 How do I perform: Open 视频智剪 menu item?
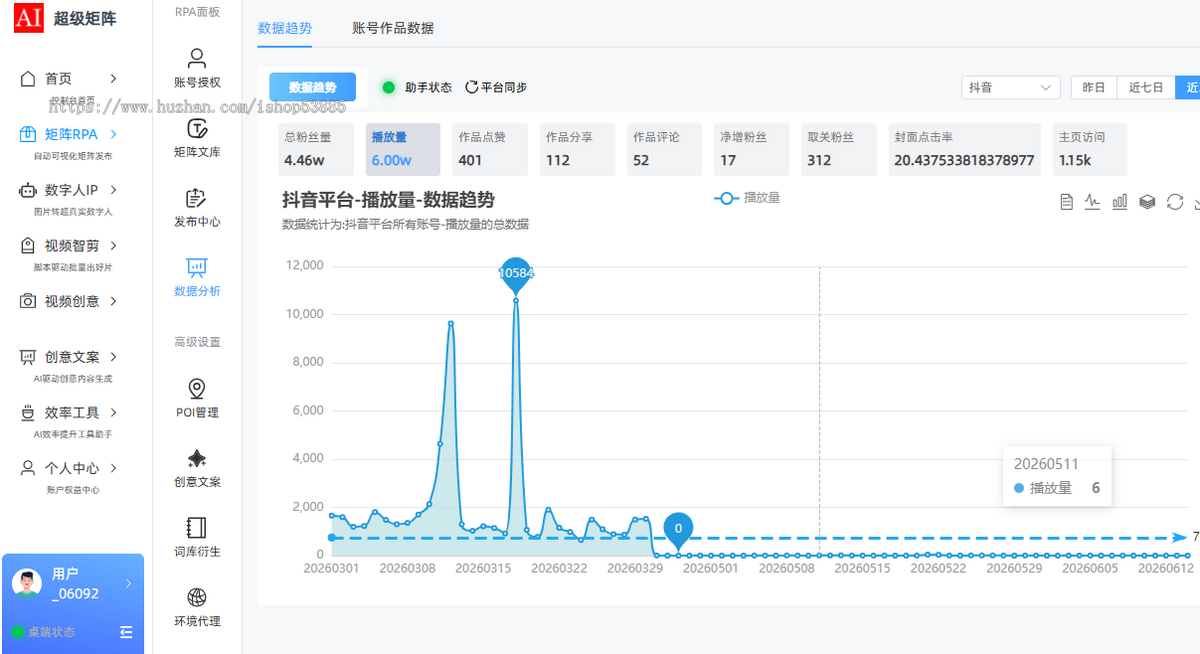tap(71, 245)
